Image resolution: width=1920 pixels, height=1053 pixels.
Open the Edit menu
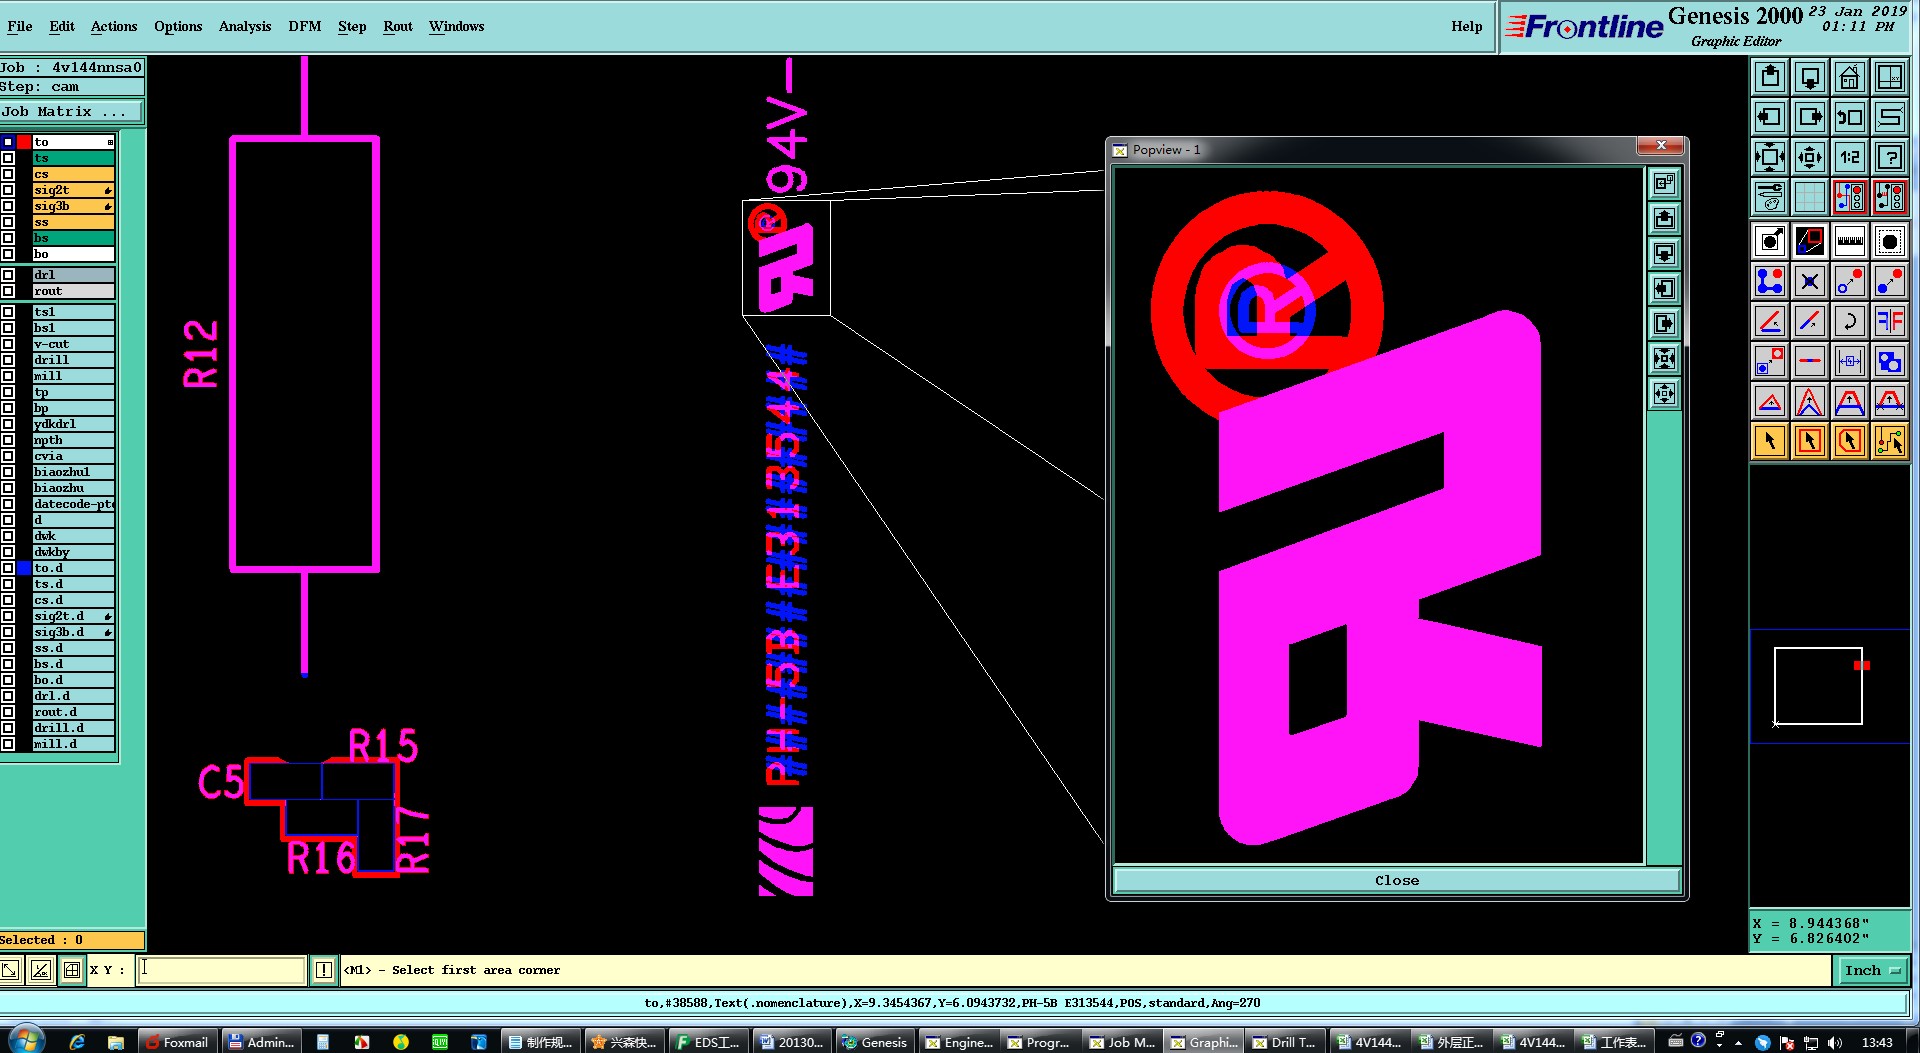62,26
